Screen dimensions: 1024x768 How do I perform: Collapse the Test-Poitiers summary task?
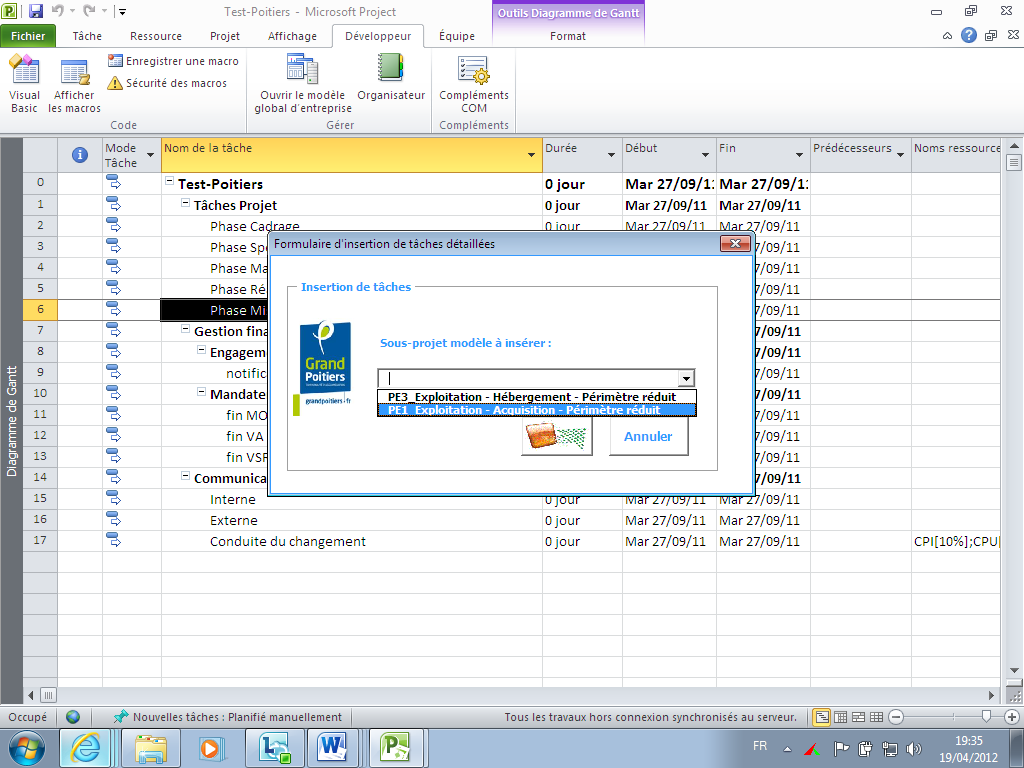(x=169, y=182)
